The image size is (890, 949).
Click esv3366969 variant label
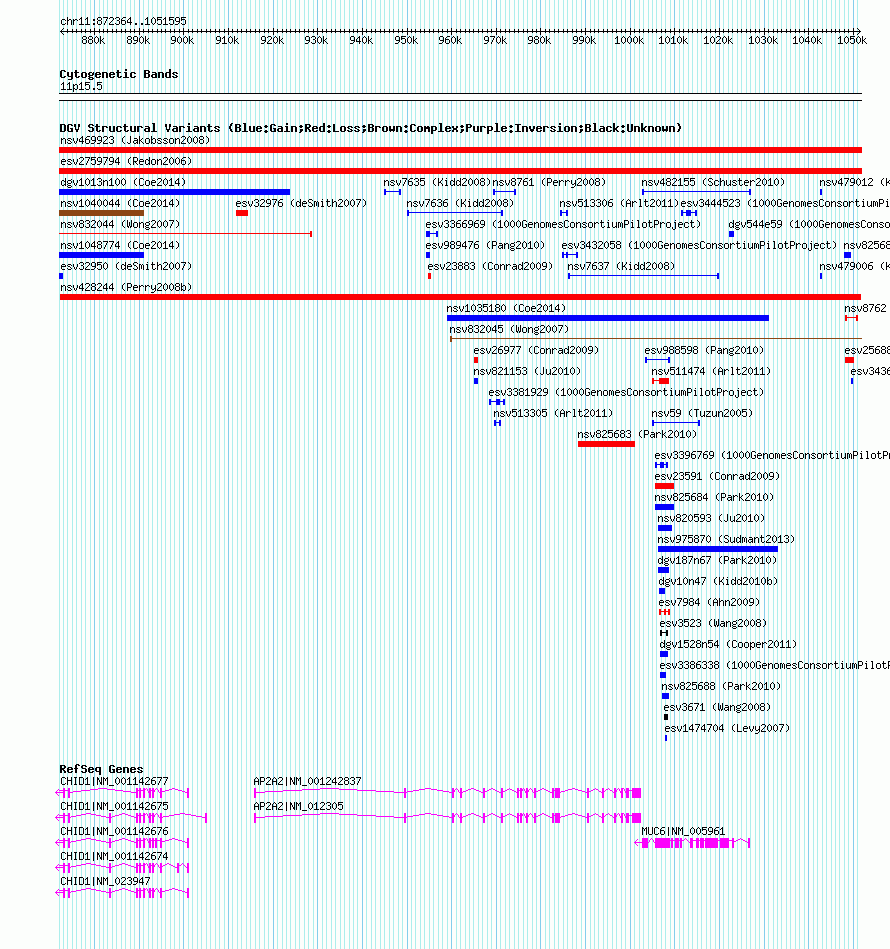click(563, 224)
